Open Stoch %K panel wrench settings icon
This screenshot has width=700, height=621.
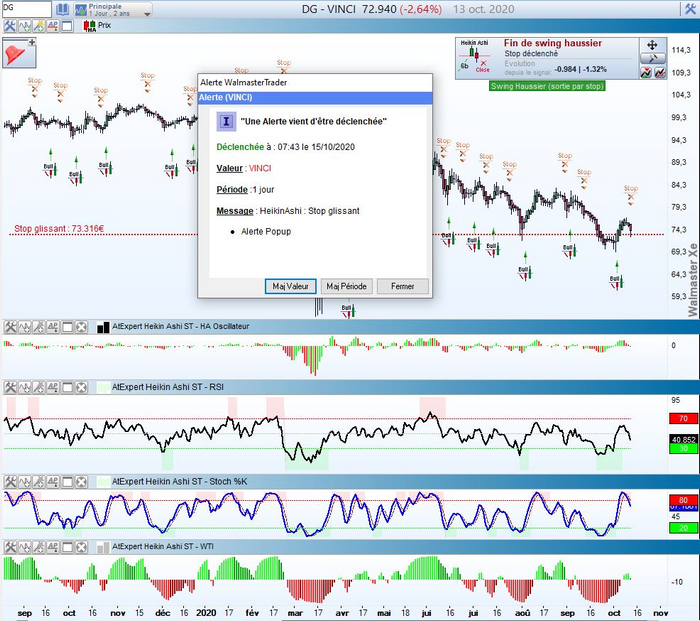(10, 482)
